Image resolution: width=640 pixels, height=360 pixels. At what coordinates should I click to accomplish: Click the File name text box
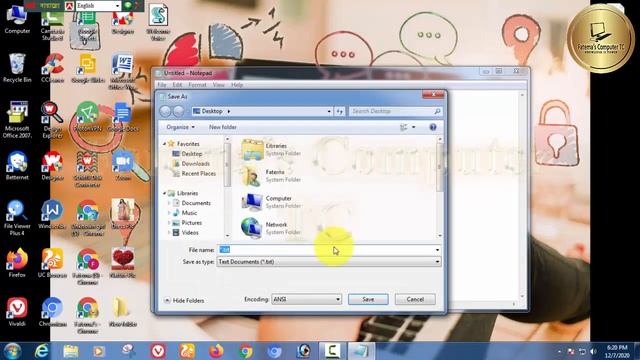[x=325, y=250]
